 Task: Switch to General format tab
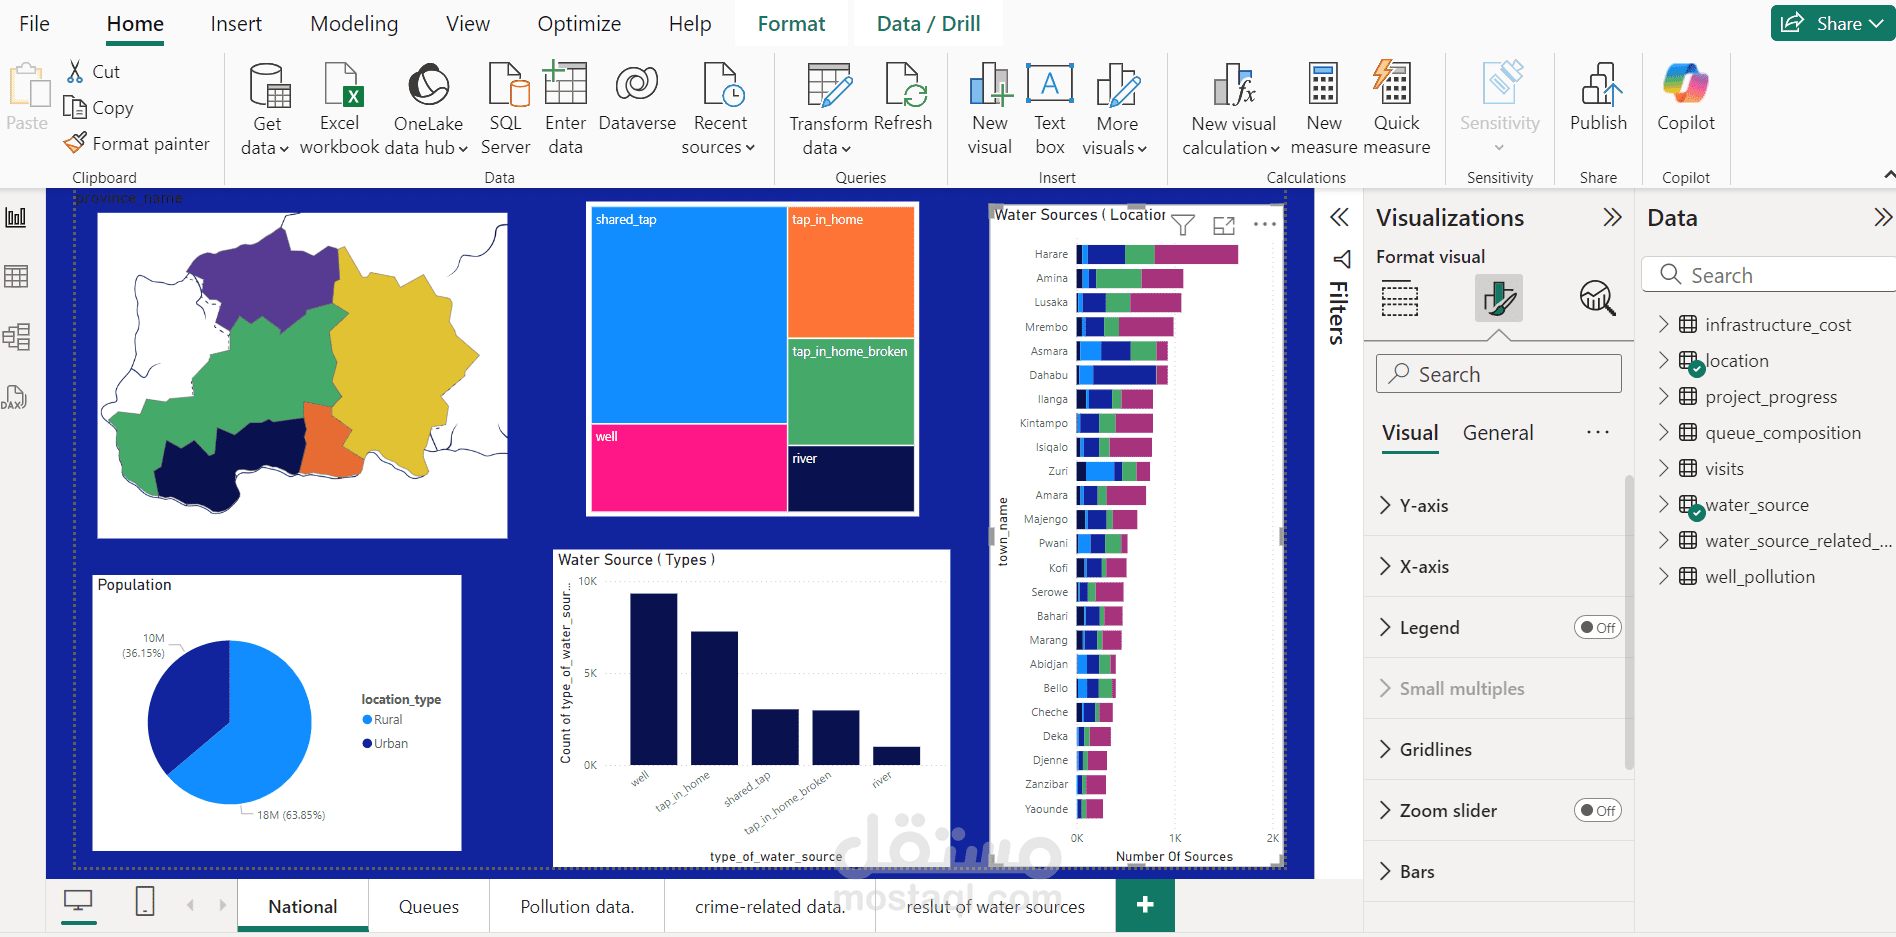[1498, 433]
